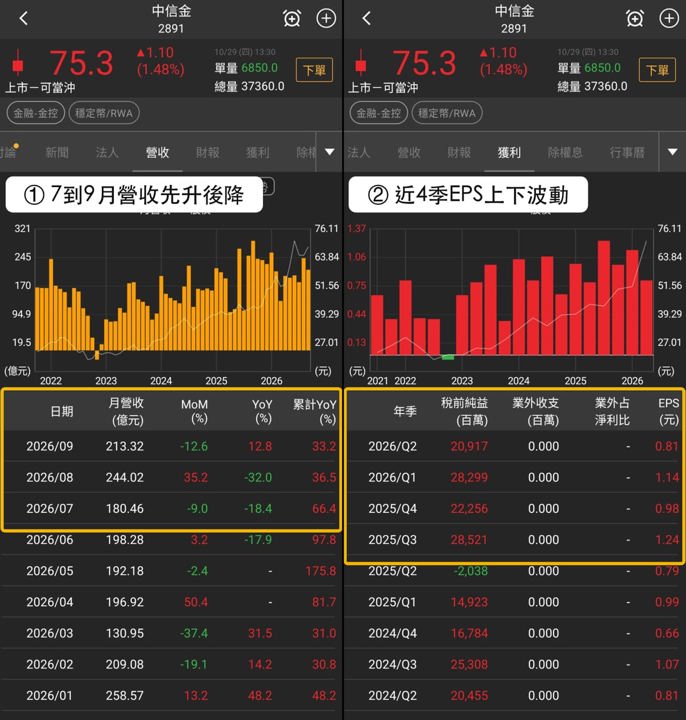
Task: Tap EPS (元) column header
Action: [x=668, y=411]
